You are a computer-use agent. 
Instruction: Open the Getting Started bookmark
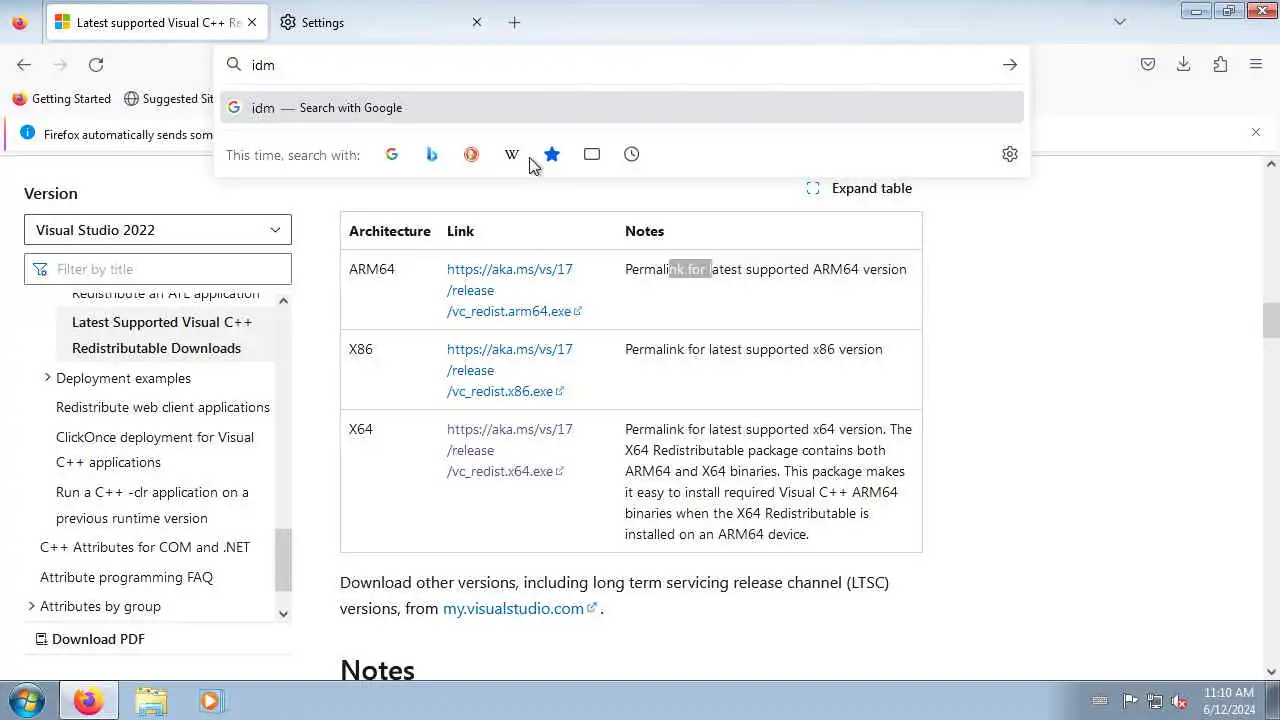click(61, 99)
